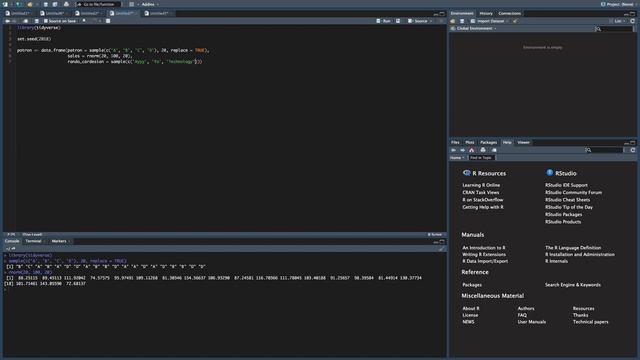Switch to the Connections tab
This screenshot has height=360, width=640.
coord(509,13)
